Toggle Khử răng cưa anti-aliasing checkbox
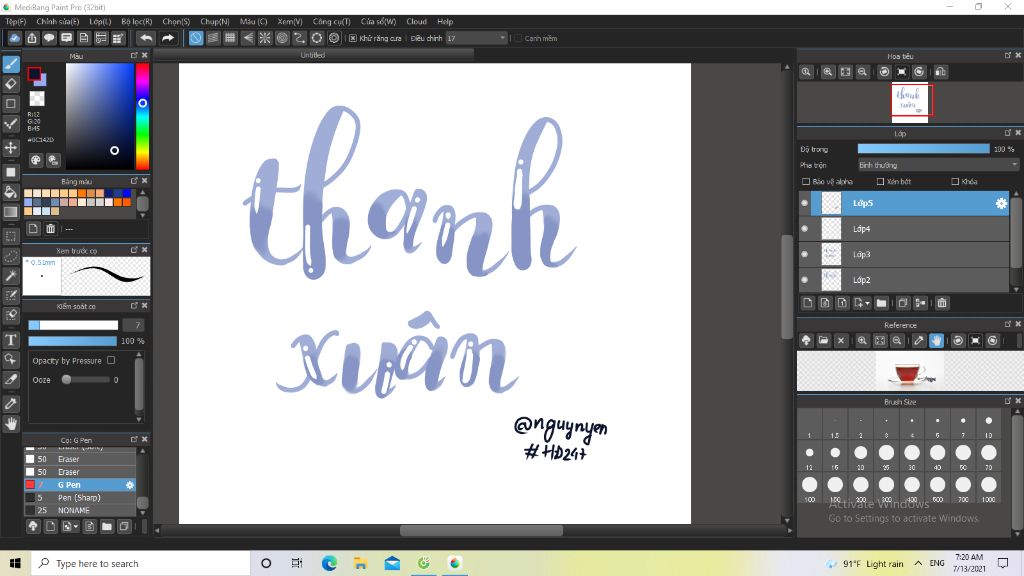1024x576 pixels. pyautogui.click(x=353, y=38)
